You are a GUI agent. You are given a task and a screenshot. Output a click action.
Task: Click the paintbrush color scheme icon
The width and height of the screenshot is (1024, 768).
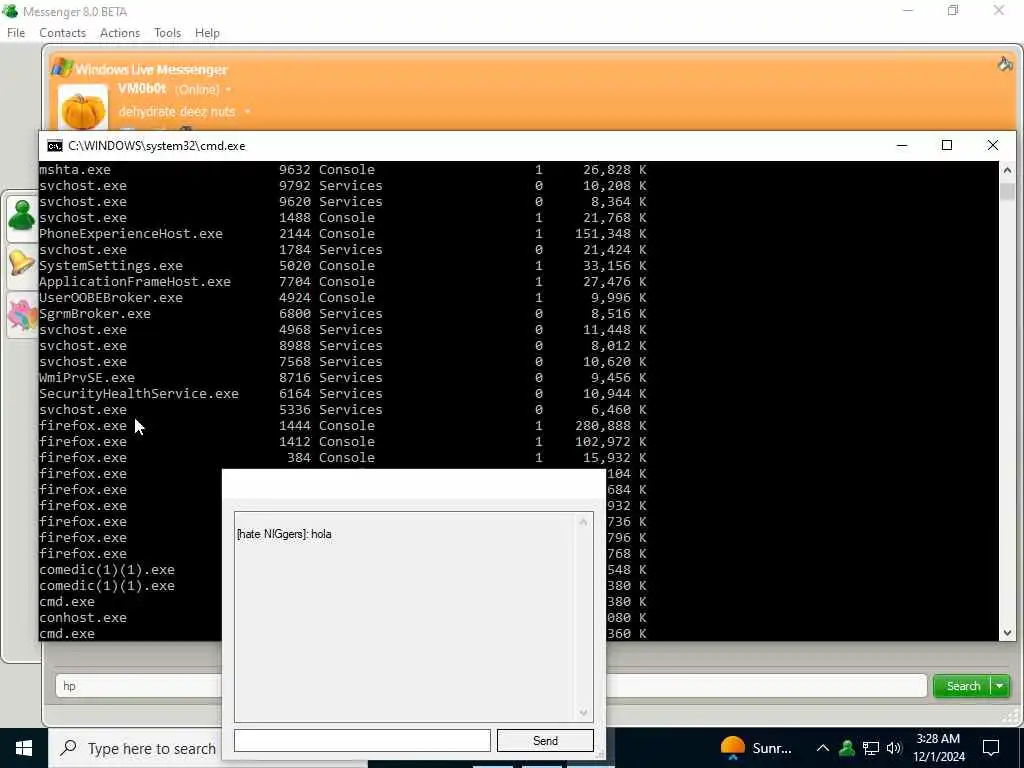[x=1004, y=64]
